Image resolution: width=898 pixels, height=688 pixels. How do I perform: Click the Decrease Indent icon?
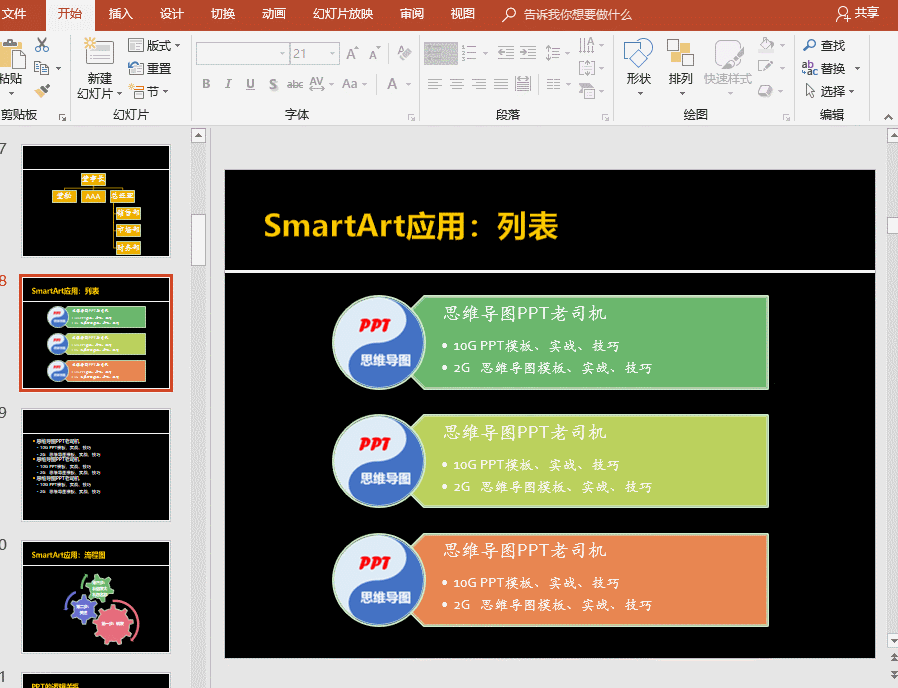point(506,53)
